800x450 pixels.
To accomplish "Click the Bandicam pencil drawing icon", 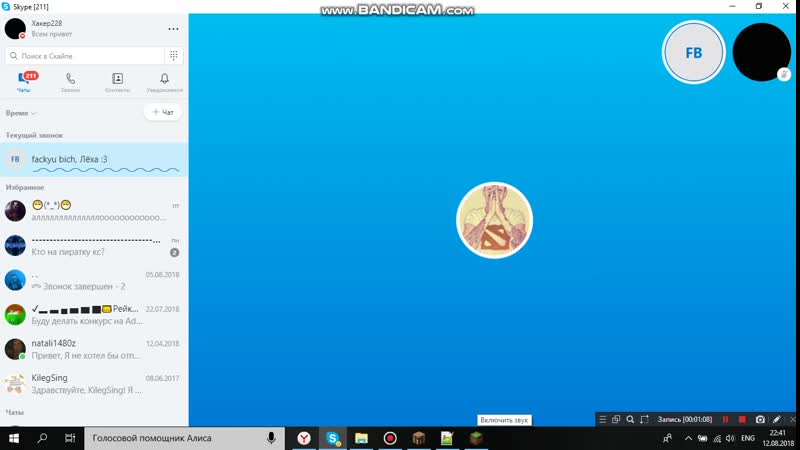I will tap(777, 419).
